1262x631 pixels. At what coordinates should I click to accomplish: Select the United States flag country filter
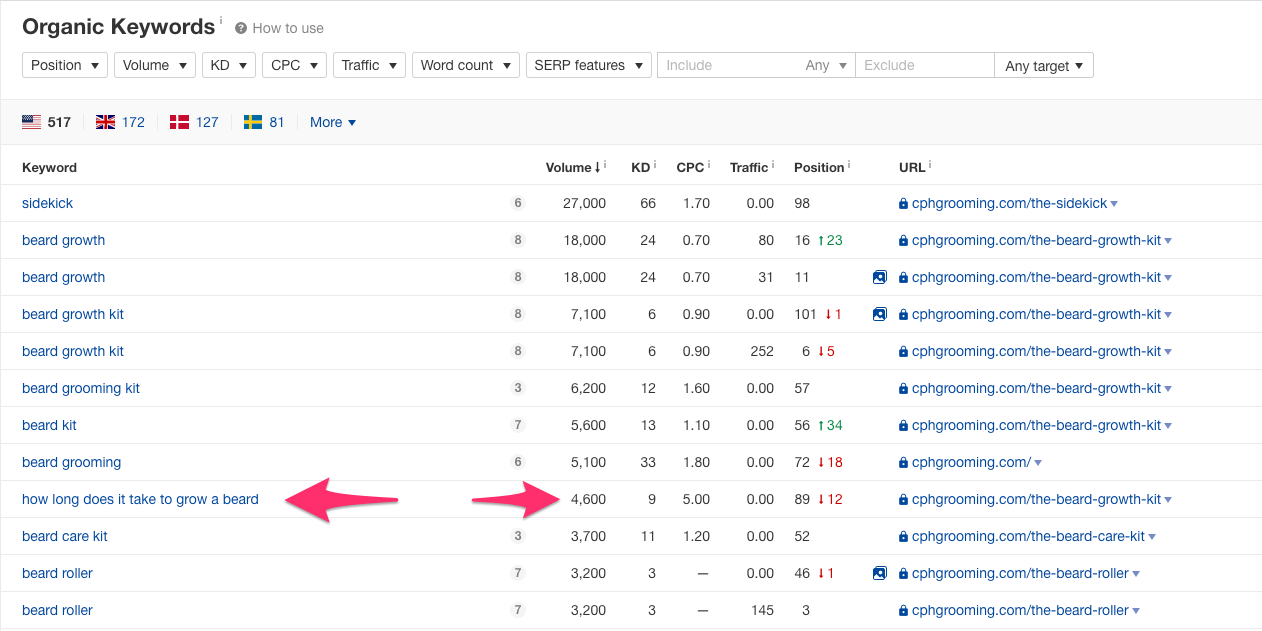pyautogui.click(x=46, y=122)
